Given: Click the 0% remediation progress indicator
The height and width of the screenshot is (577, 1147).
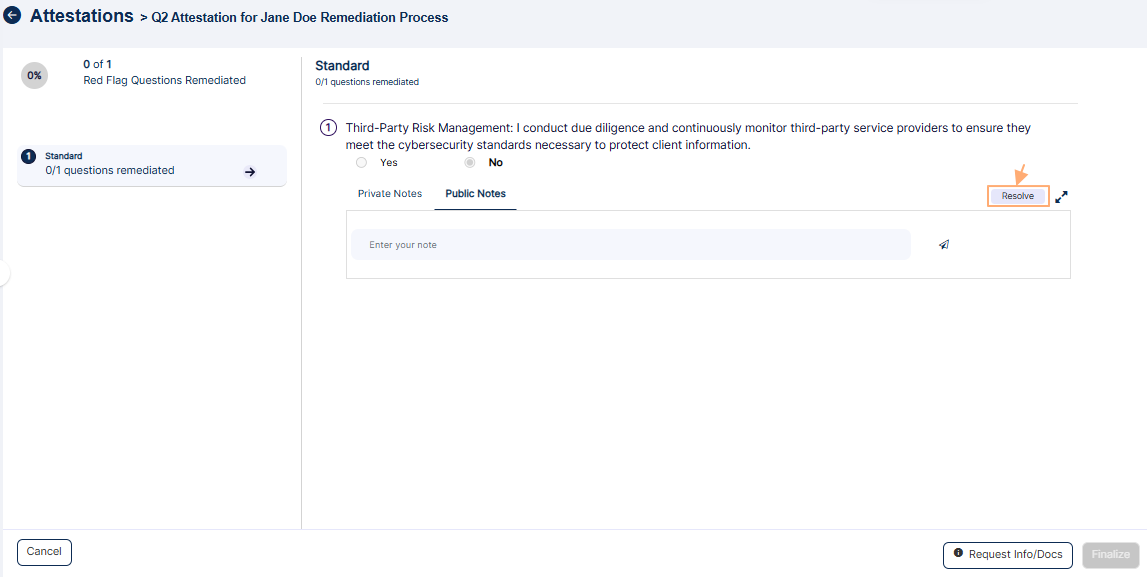Looking at the screenshot, I should point(34,75).
